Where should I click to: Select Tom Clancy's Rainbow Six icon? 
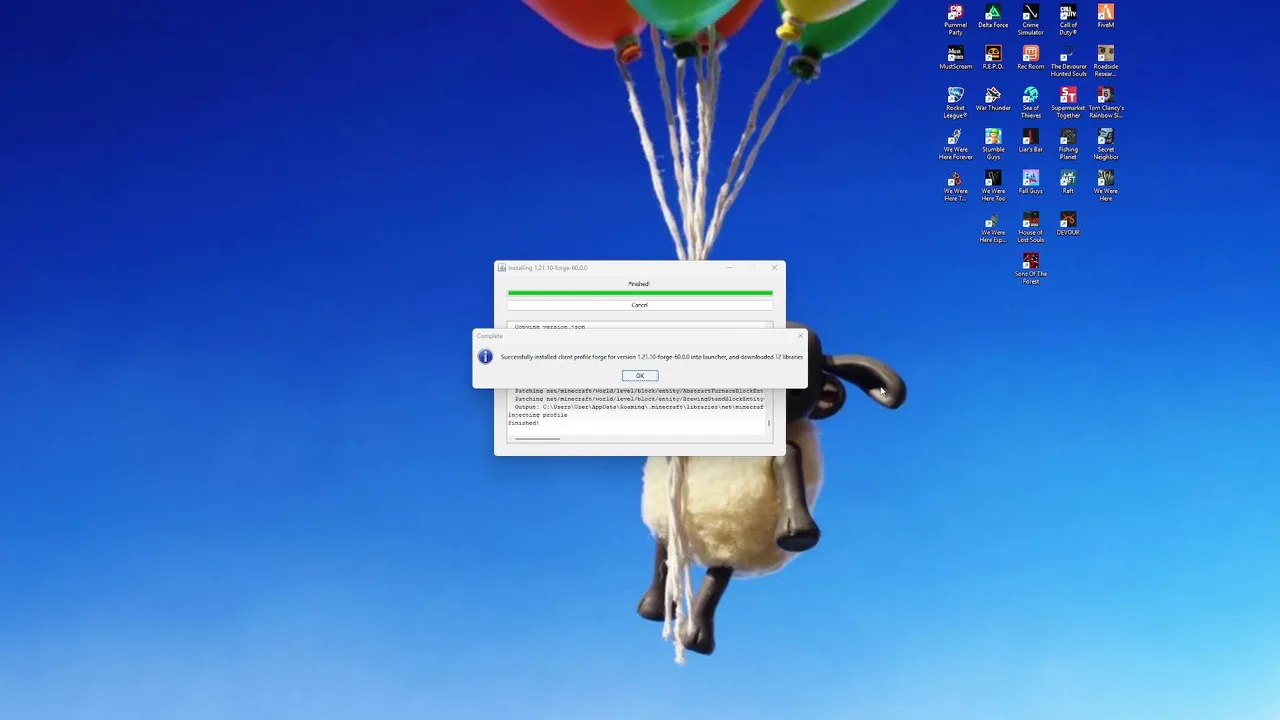point(1105,103)
